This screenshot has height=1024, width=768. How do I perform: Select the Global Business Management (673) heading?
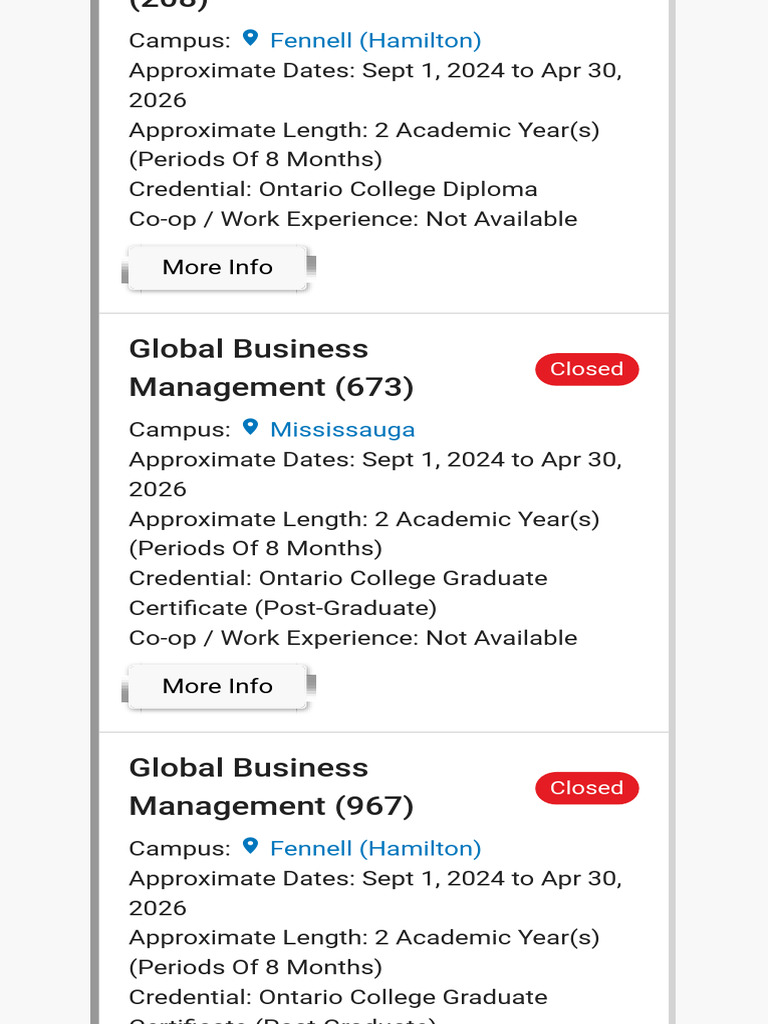272,368
